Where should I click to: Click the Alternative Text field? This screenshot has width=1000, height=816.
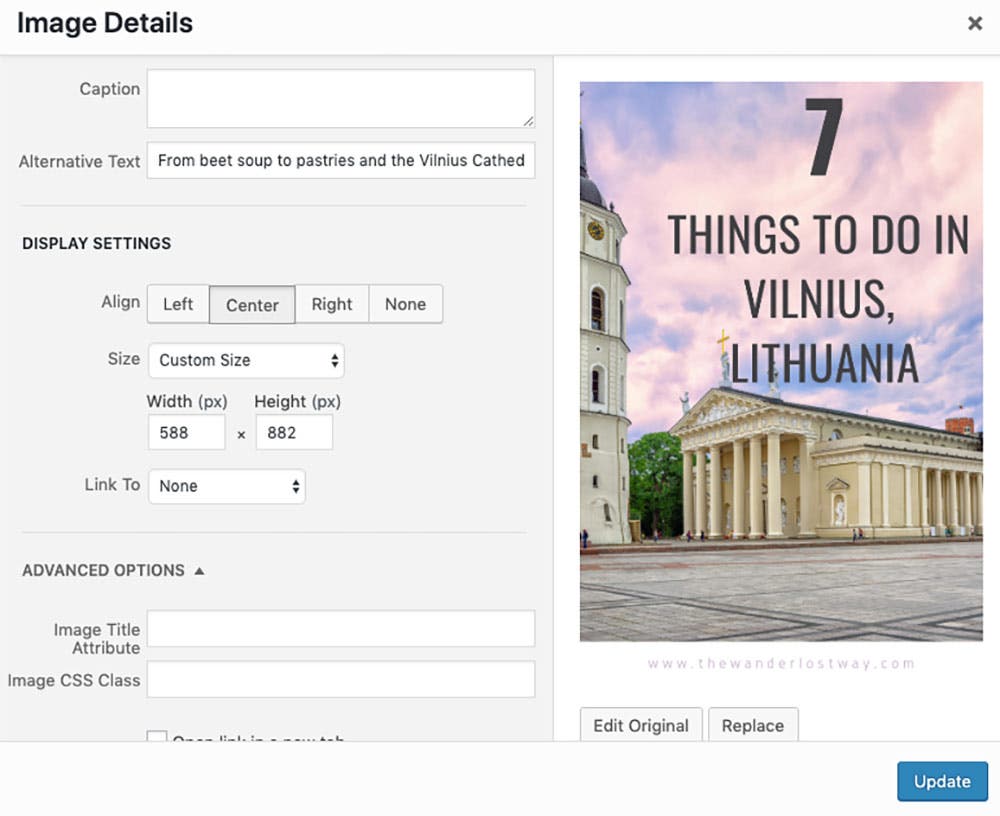tap(341, 160)
